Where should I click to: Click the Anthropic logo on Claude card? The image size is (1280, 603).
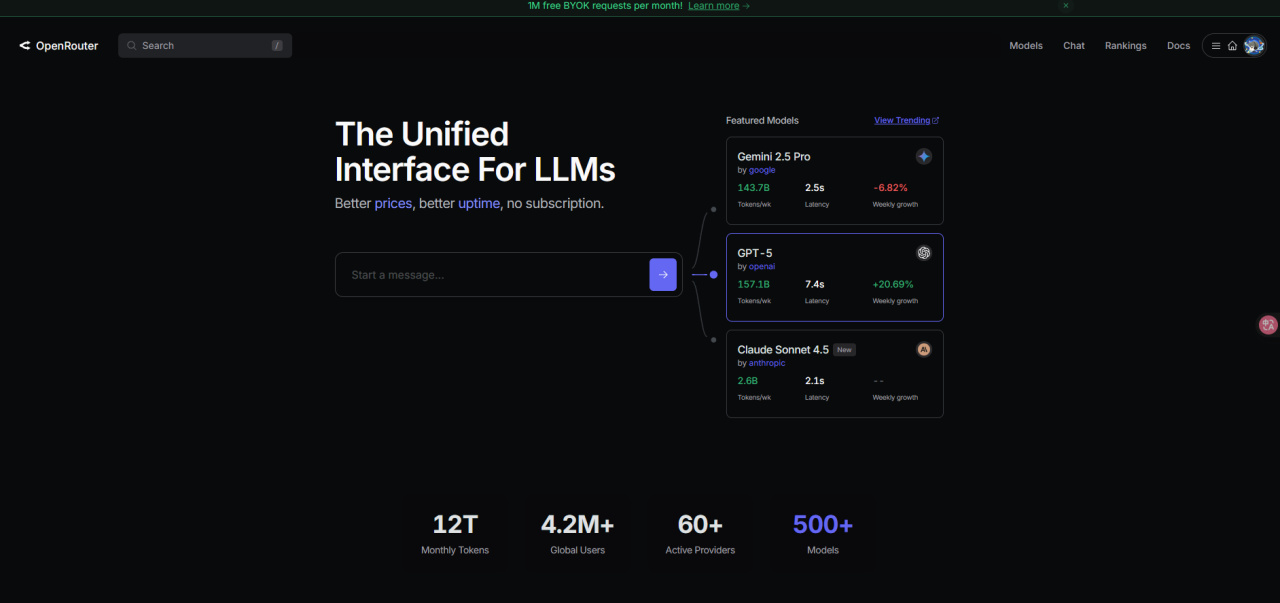924,350
